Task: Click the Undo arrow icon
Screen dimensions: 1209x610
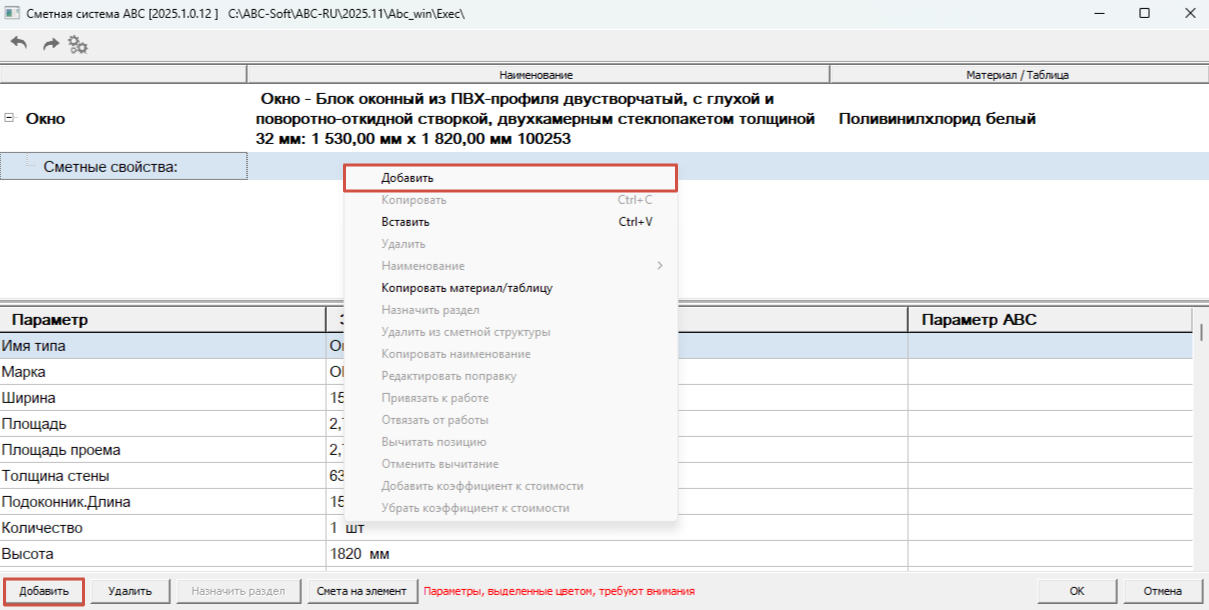Action: (19, 44)
